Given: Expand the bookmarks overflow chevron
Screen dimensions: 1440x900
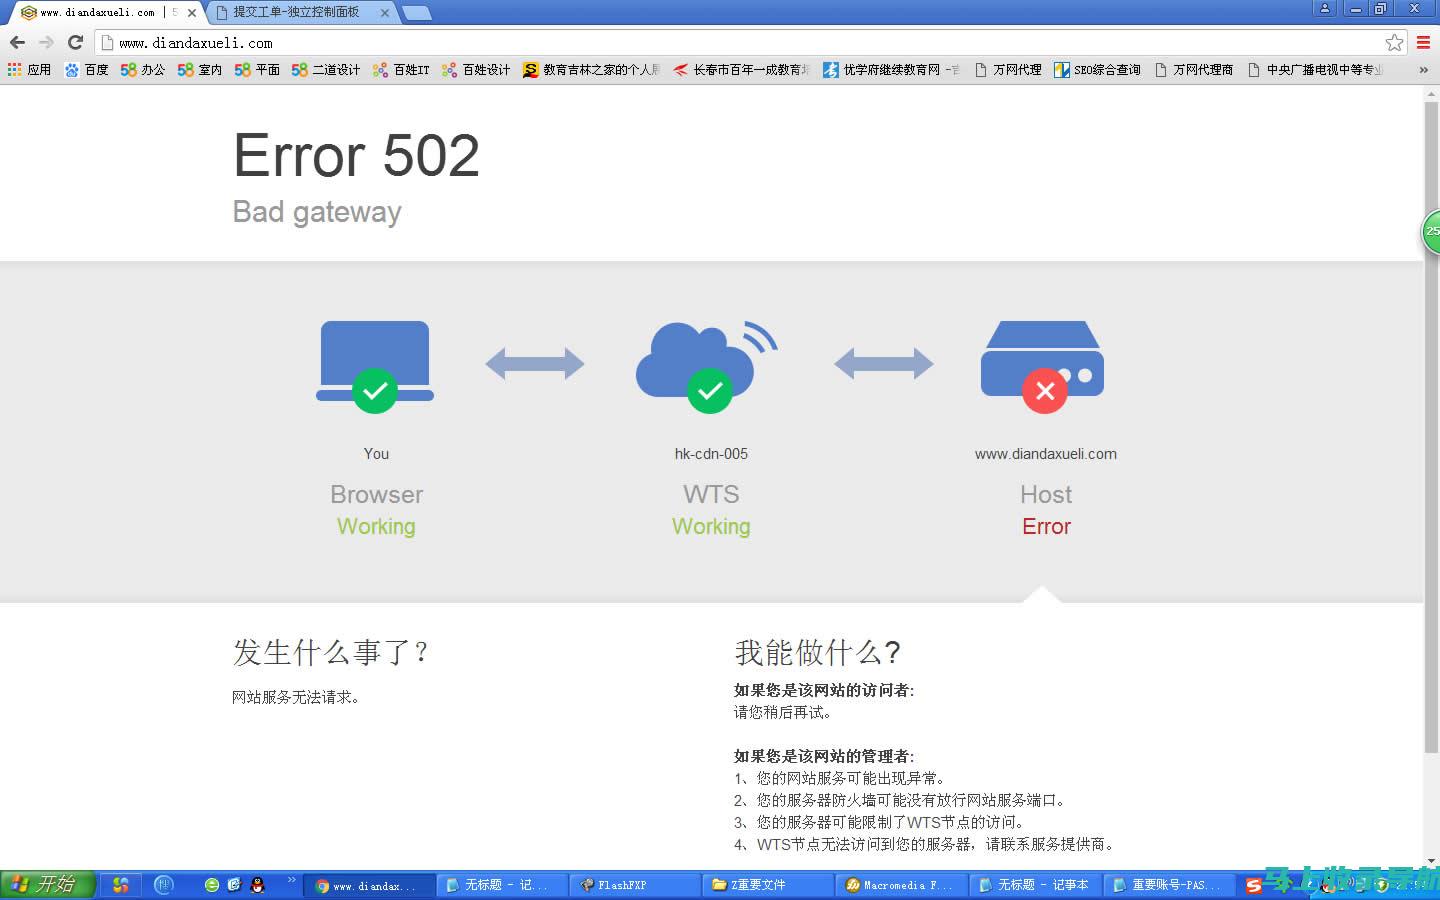Looking at the screenshot, I should point(1423,70).
